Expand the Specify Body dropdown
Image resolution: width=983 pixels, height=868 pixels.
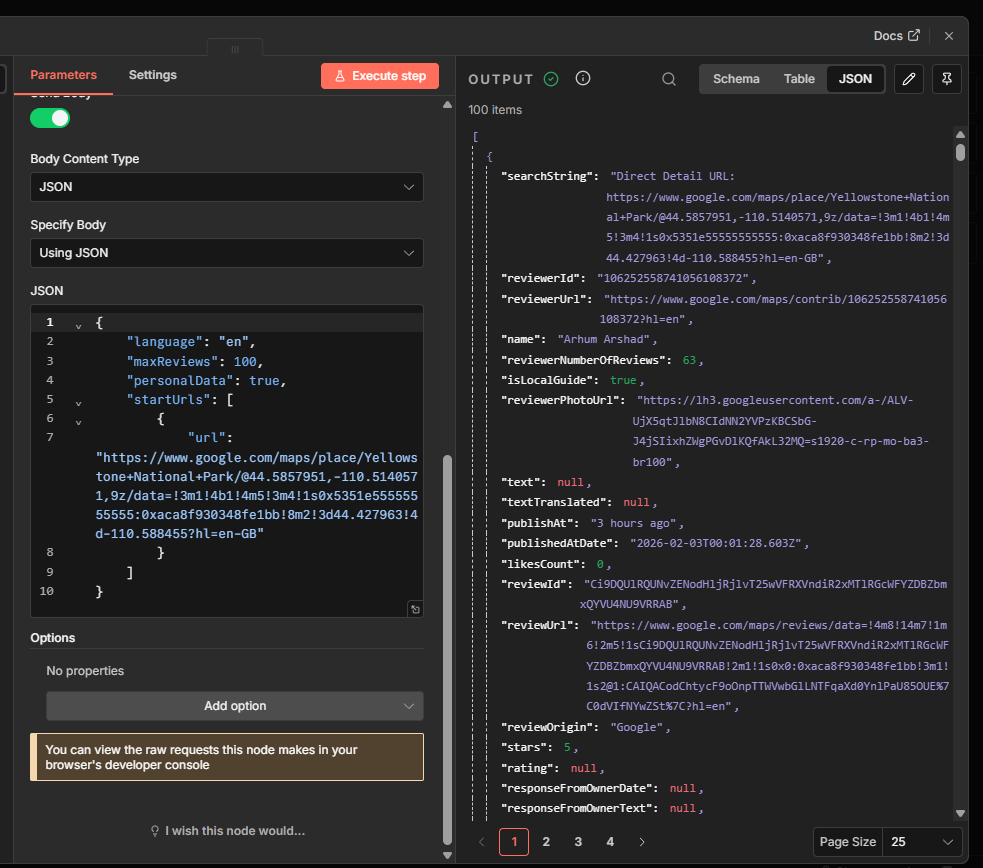tap(226, 253)
